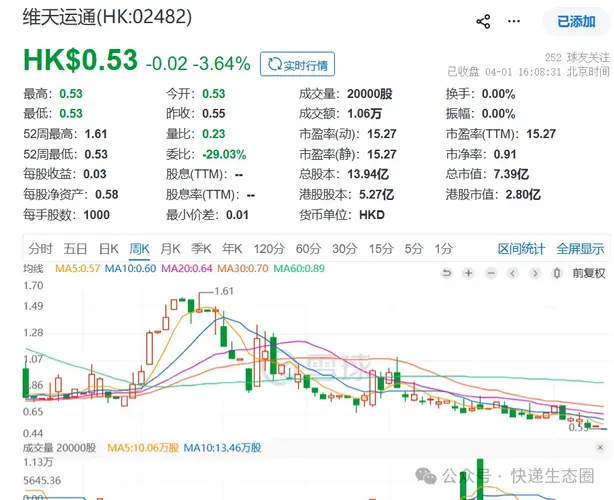Screen dimensions: 614x500
Task: Click the MA60:0.89 indicator label
Action: (299, 269)
